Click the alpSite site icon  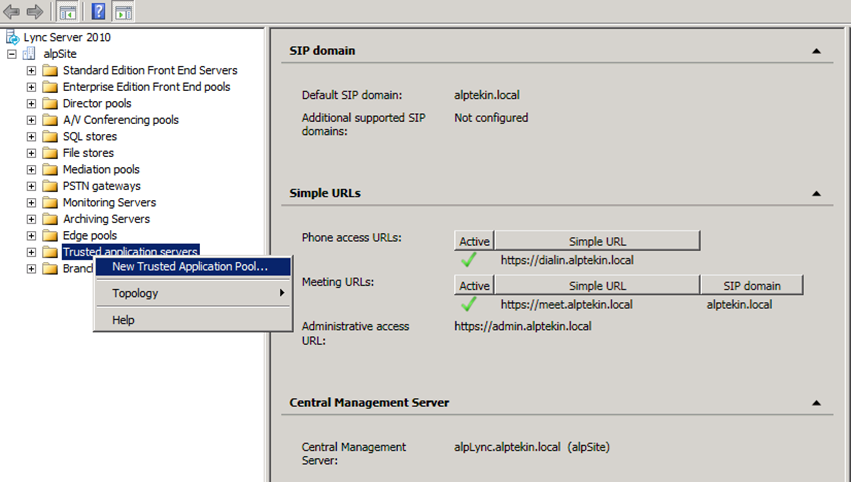pyautogui.click(x=29, y=54)
